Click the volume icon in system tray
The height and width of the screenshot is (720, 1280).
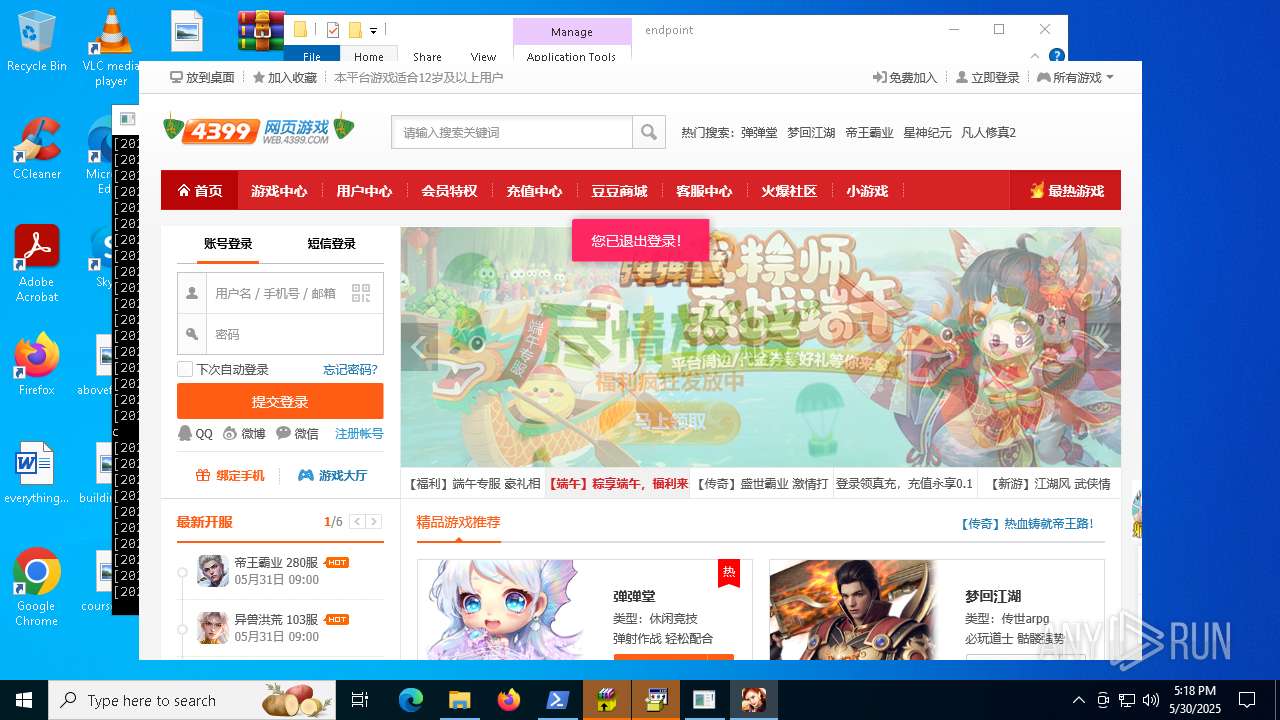coord(1151,700)
